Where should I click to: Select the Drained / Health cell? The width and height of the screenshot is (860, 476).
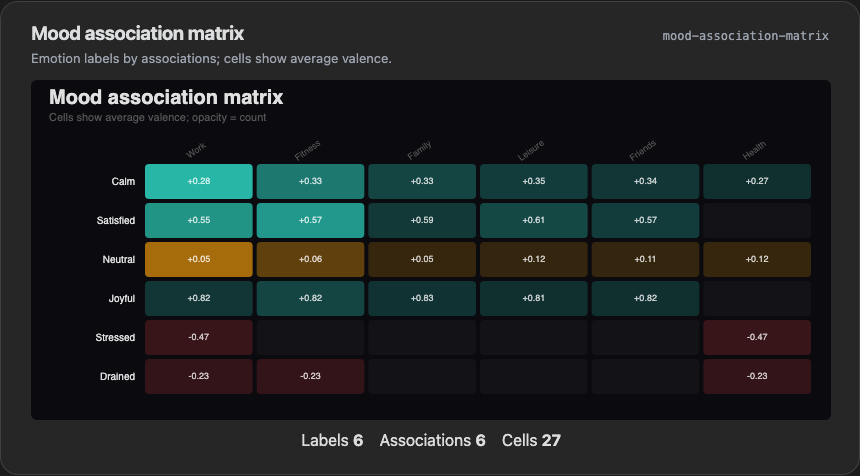click(757, 376)
